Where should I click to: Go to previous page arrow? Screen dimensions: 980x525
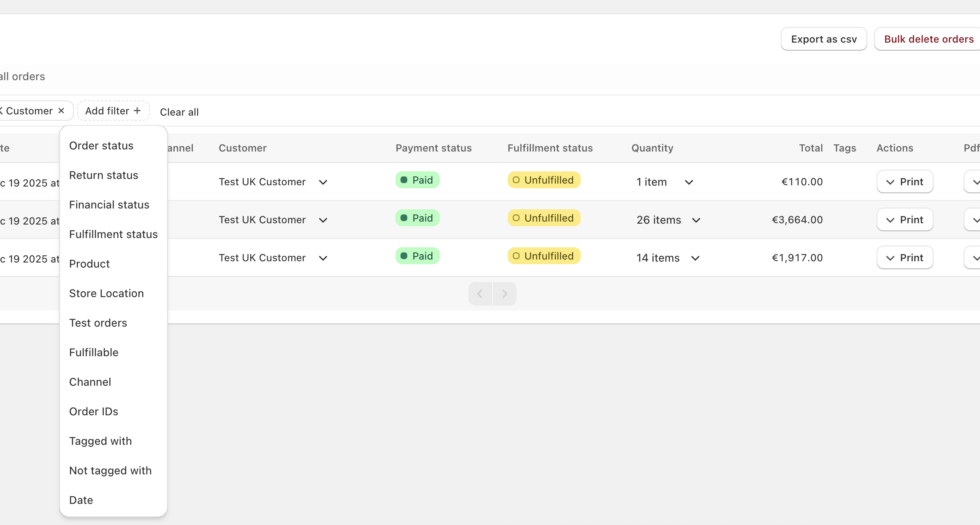(x=480, y=294)
